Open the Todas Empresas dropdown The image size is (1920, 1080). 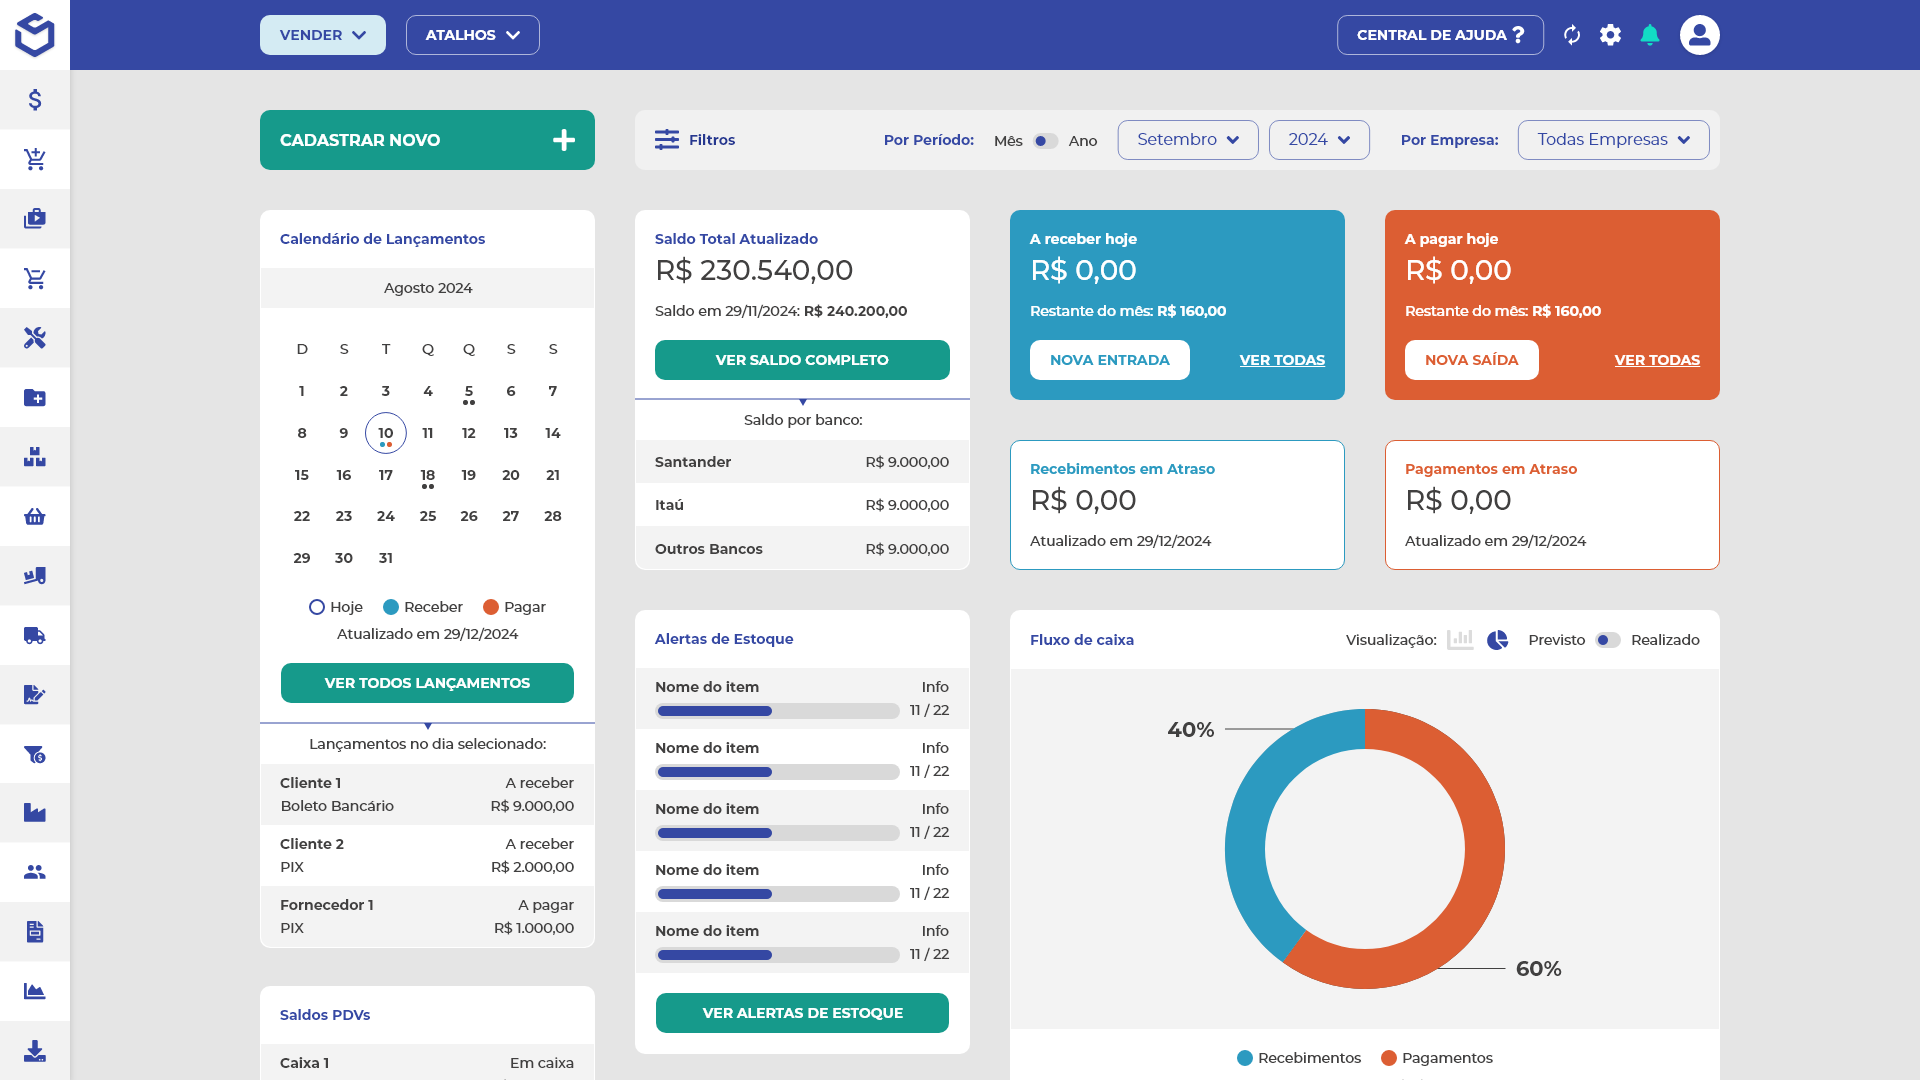(1613, 140)
